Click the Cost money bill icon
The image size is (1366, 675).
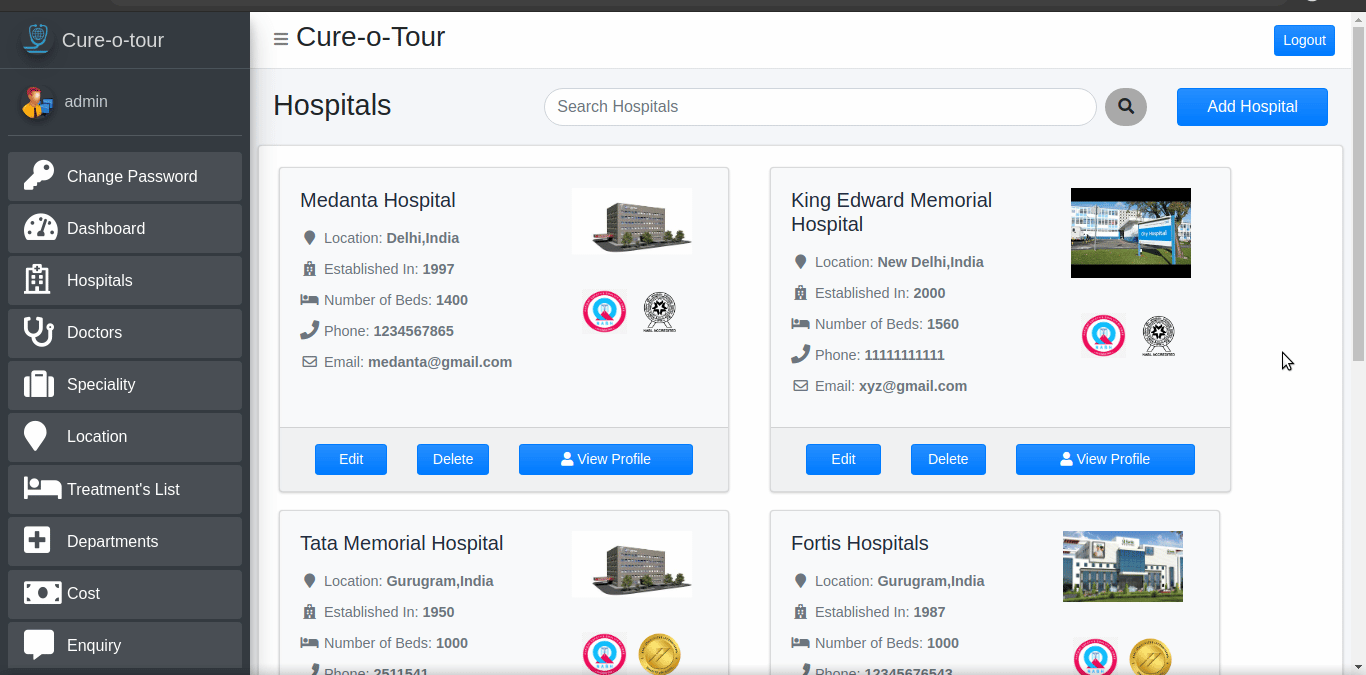[43, 593]
